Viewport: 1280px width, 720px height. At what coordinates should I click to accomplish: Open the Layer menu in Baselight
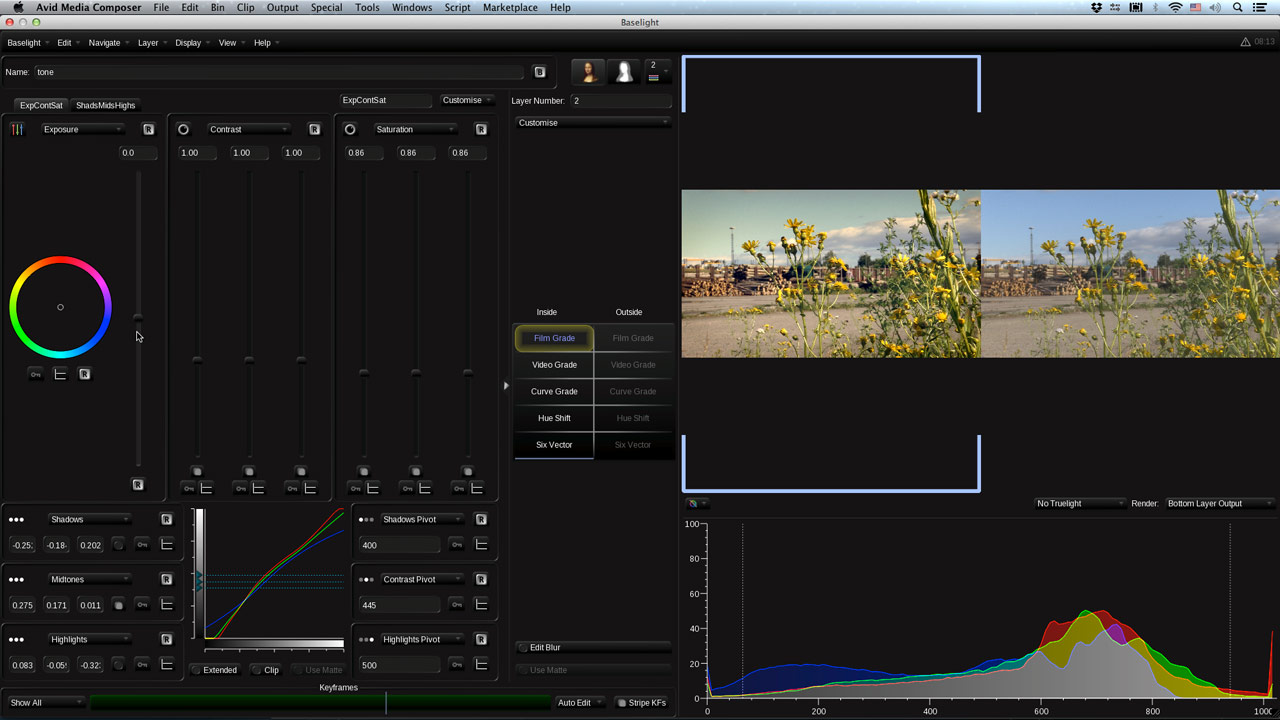[148, 43]
